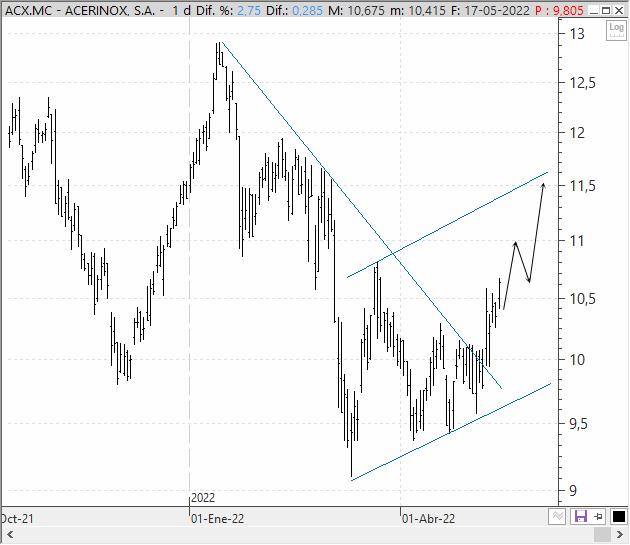This screenshot has height=545, width=630.
Task: Close the ACX.MC chart window
Action: (x=619, y=10)
